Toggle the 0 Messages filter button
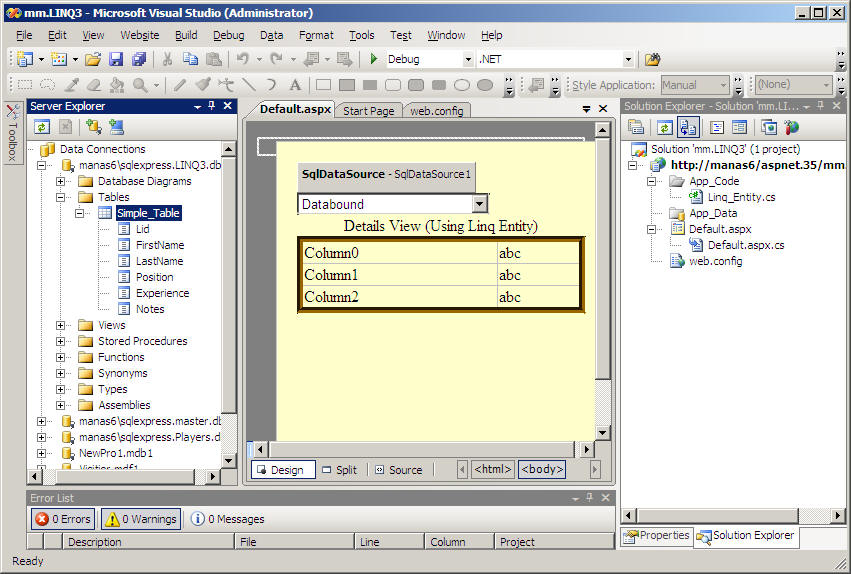 (x=228, y=519)
